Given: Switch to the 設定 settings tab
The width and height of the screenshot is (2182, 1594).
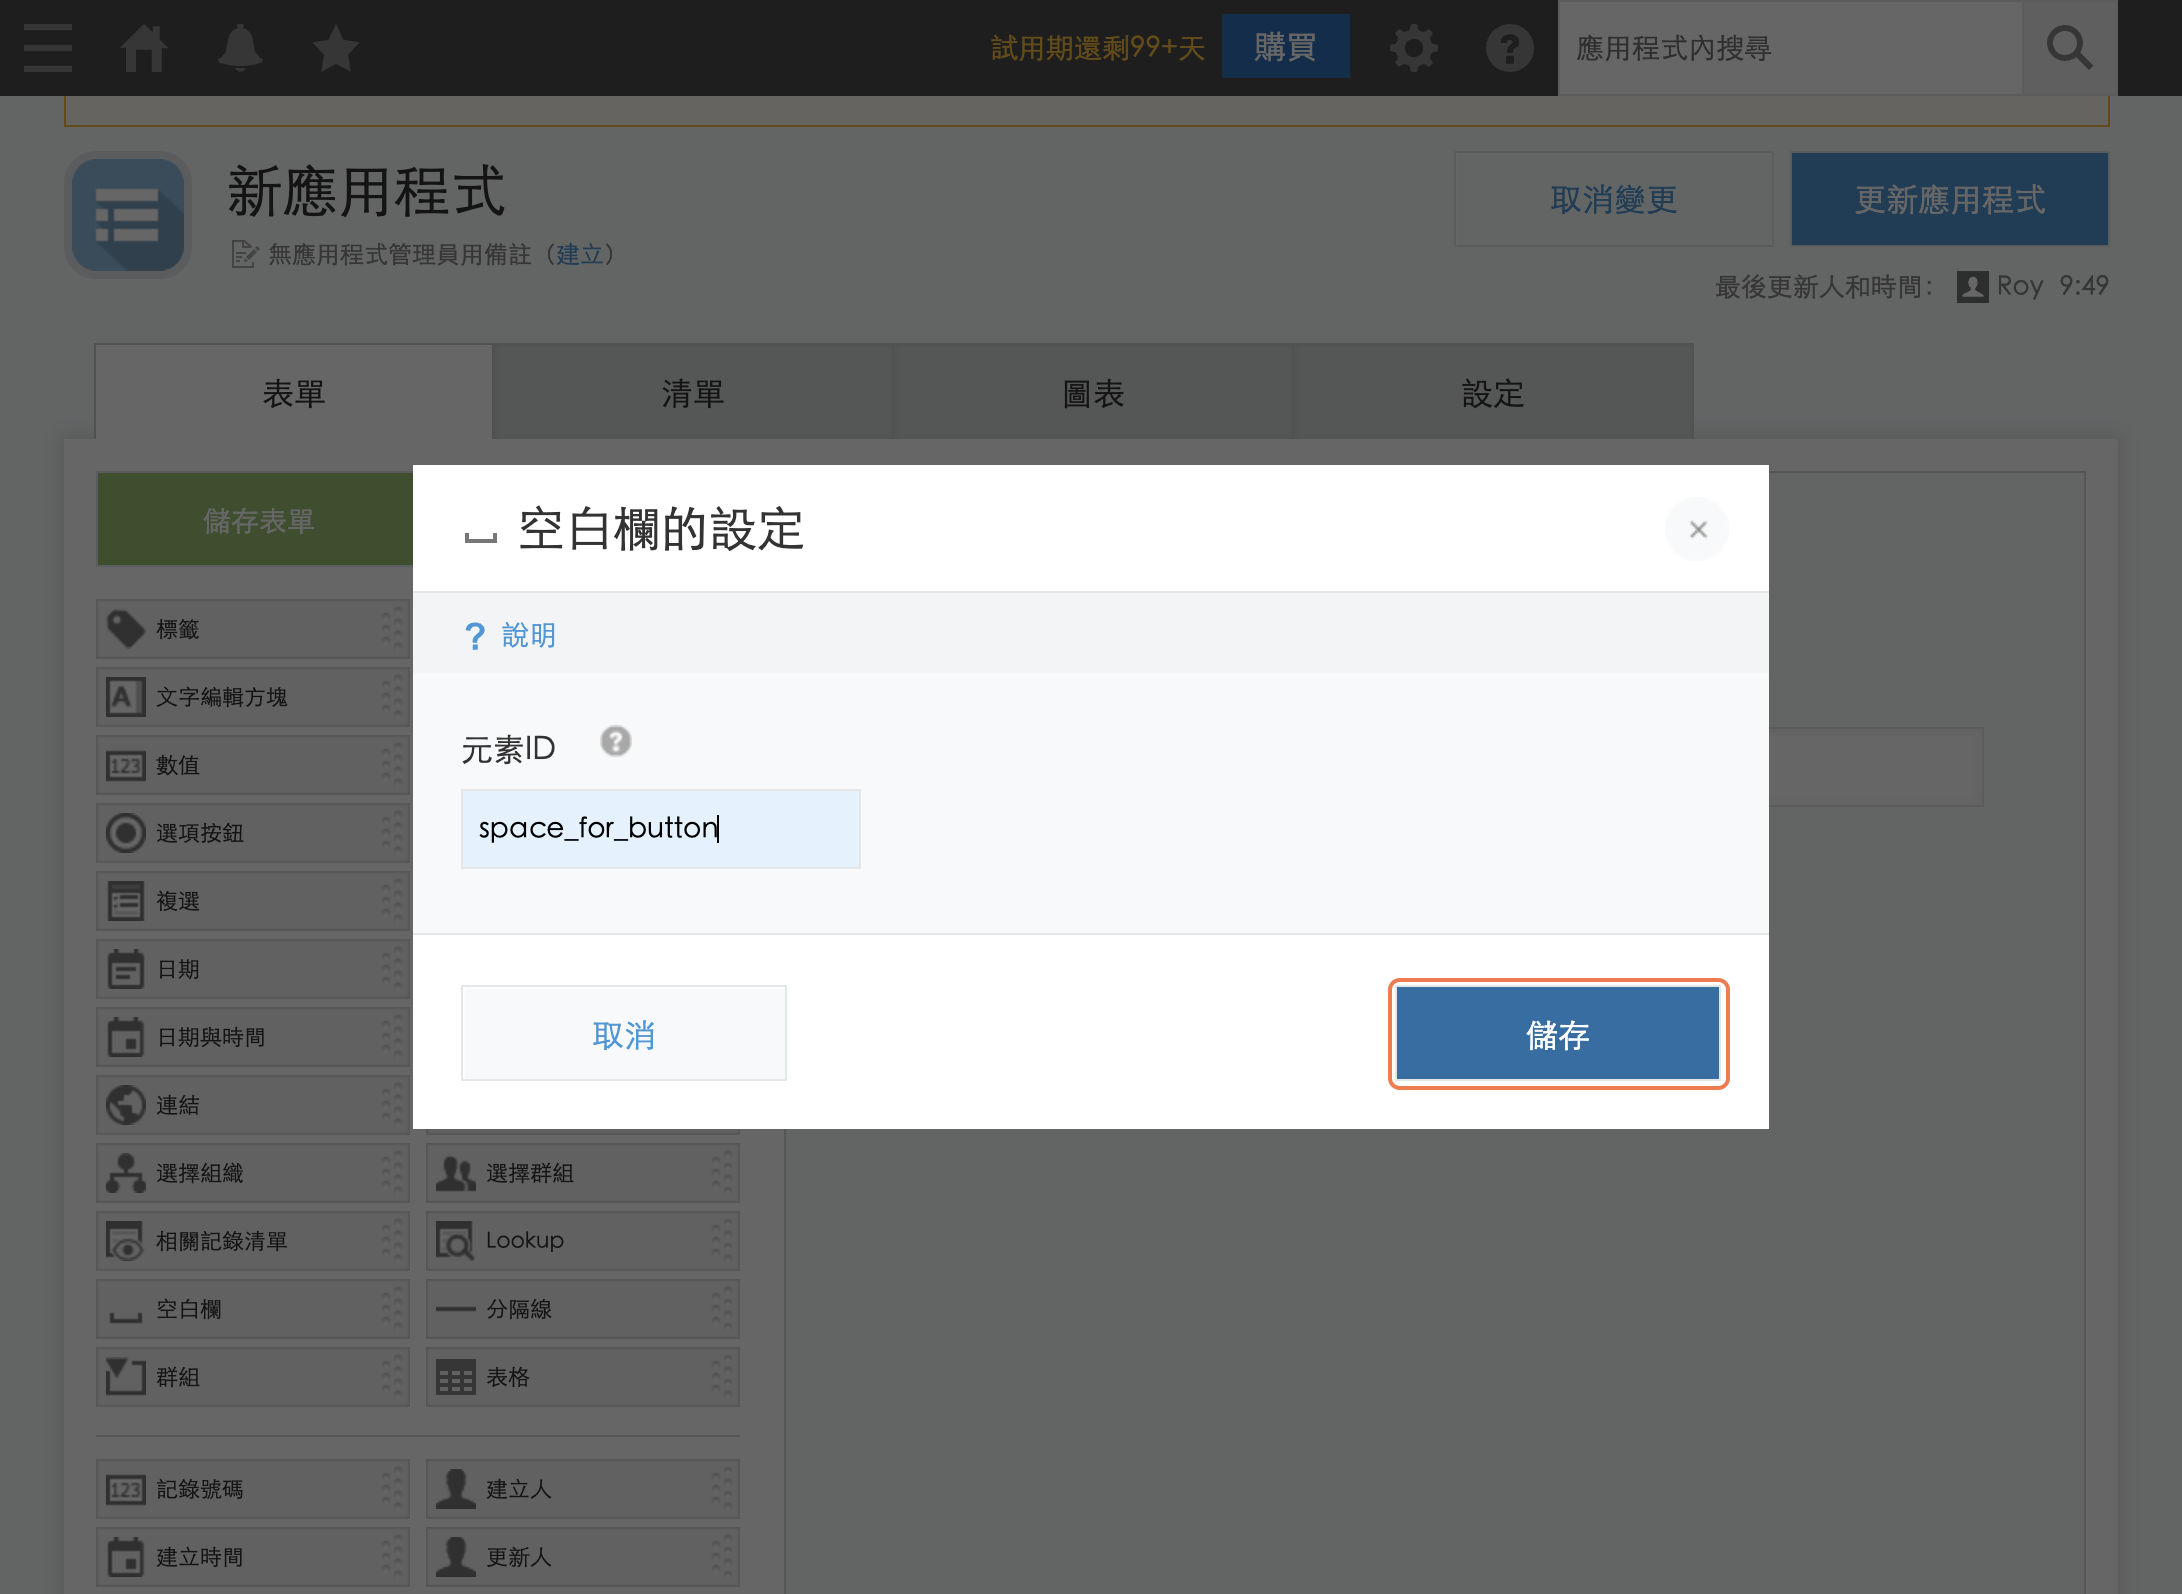Looking at the screenshot, I should (x=1493, y=393).
